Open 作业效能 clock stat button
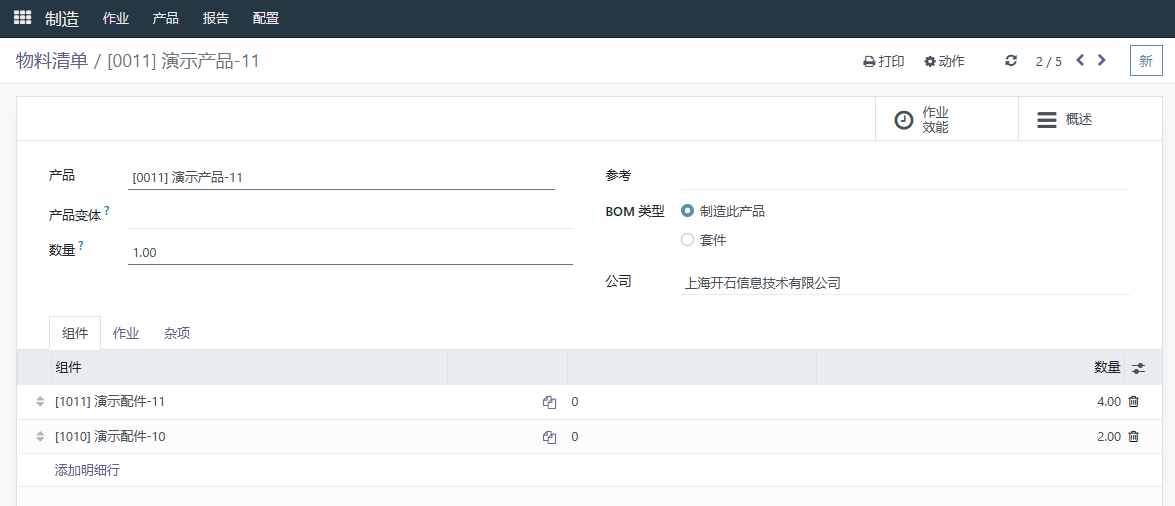 946,119
